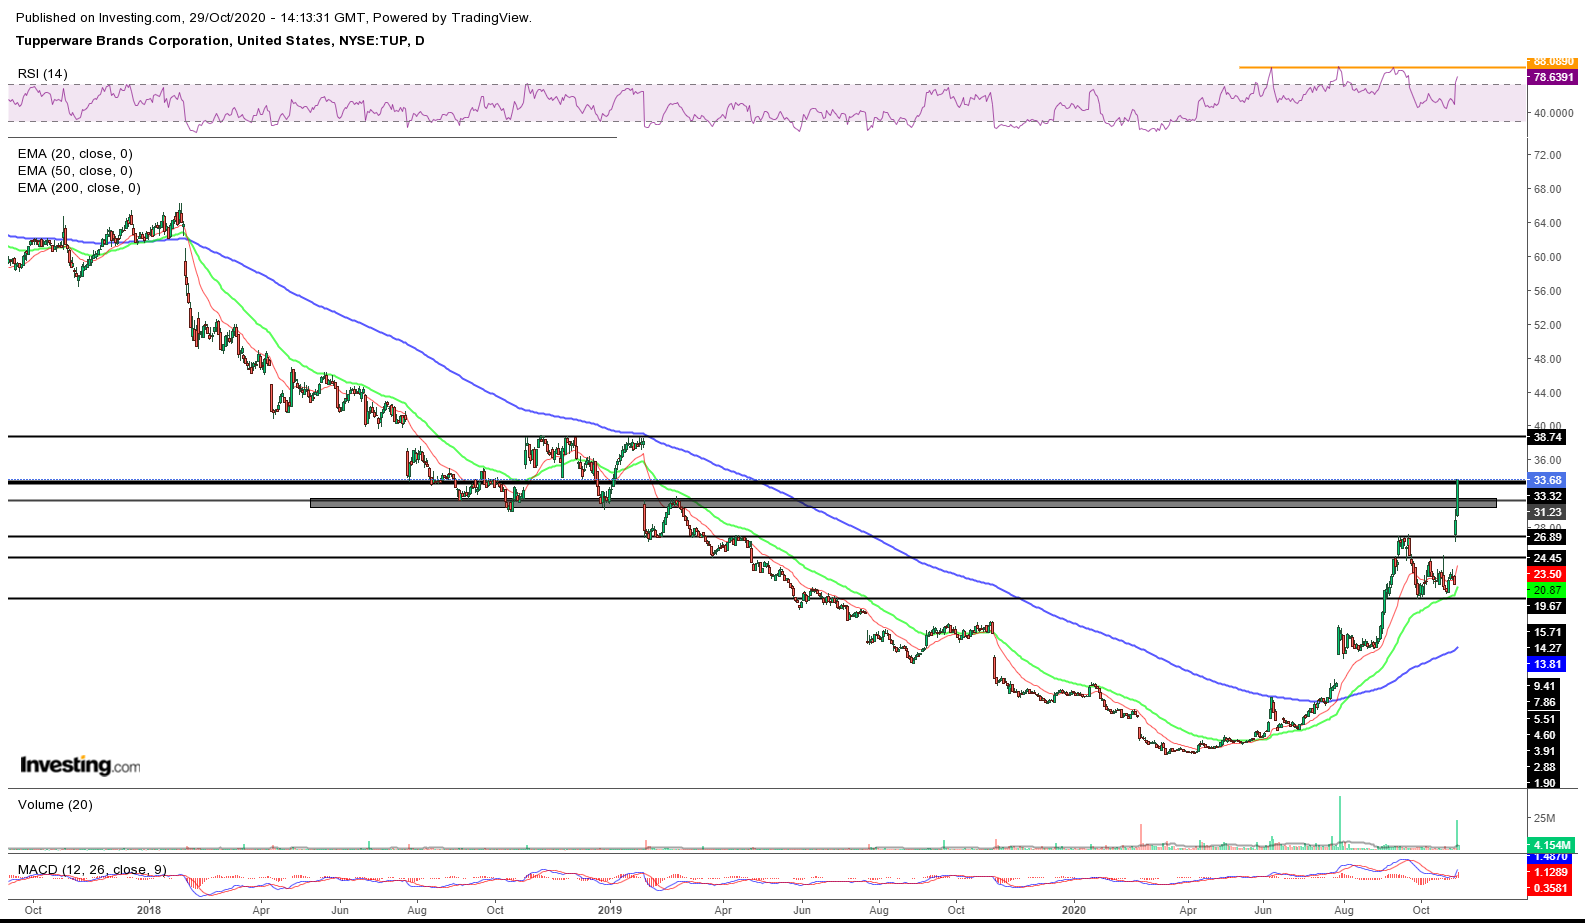Click the orange 88.0890 RSI level tag
1585x923 pixels.
coord(1553,62)
